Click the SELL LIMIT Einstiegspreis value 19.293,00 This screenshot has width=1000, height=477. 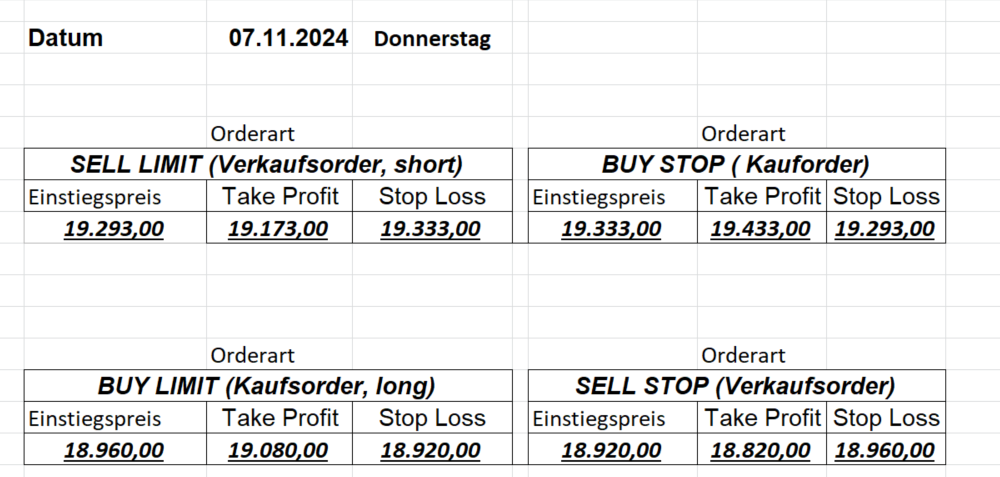pyautogui.click(x=113, y=229)
